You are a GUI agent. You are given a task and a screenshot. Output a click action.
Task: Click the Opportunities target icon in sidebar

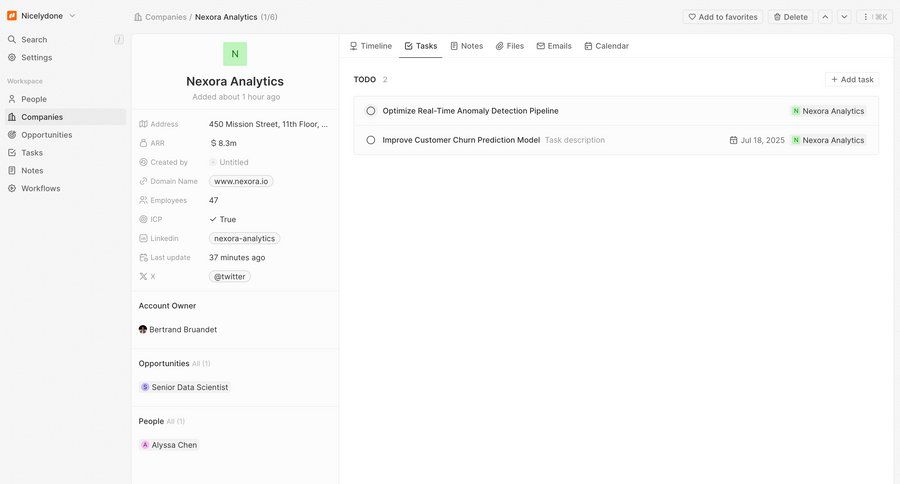click(x=11, y=134)
